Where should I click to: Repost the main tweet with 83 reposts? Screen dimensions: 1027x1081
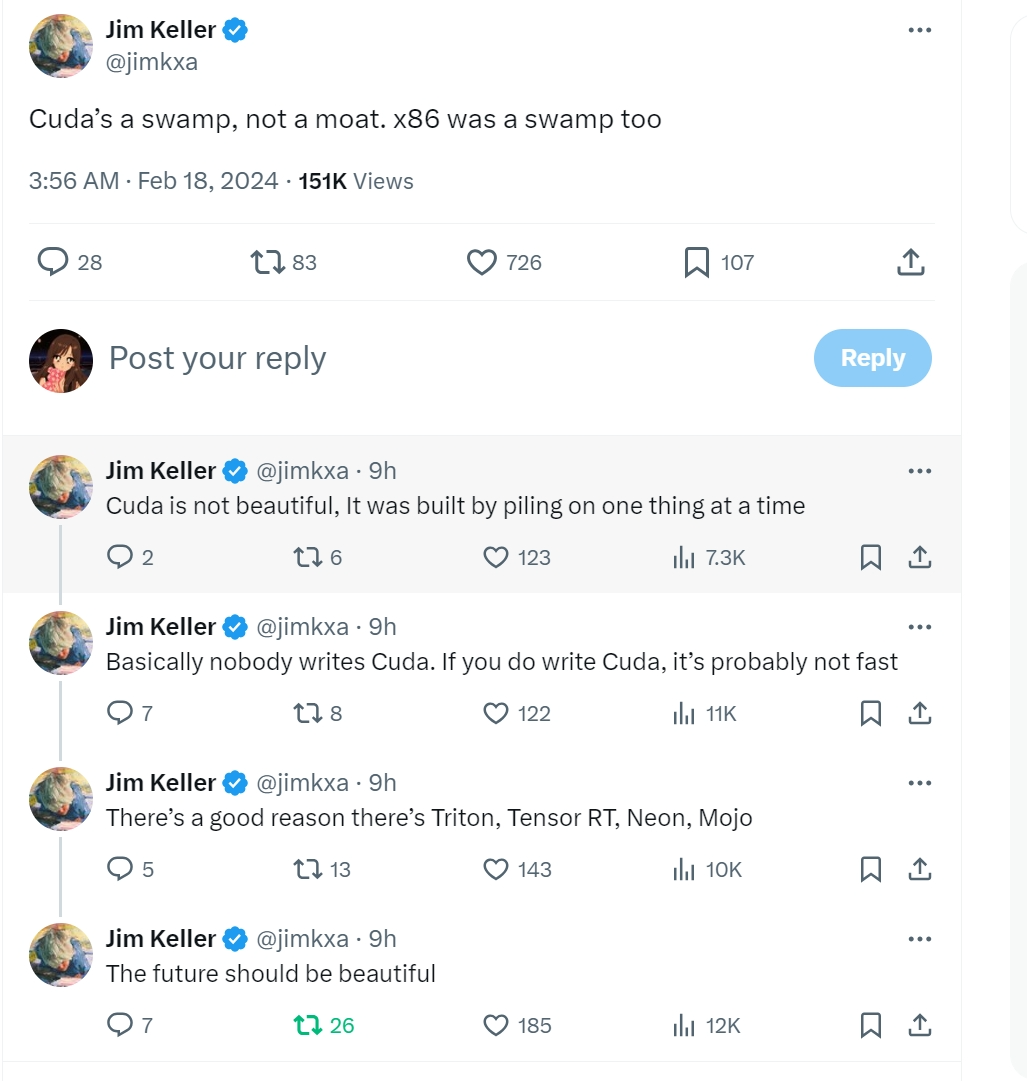(266, 263)
